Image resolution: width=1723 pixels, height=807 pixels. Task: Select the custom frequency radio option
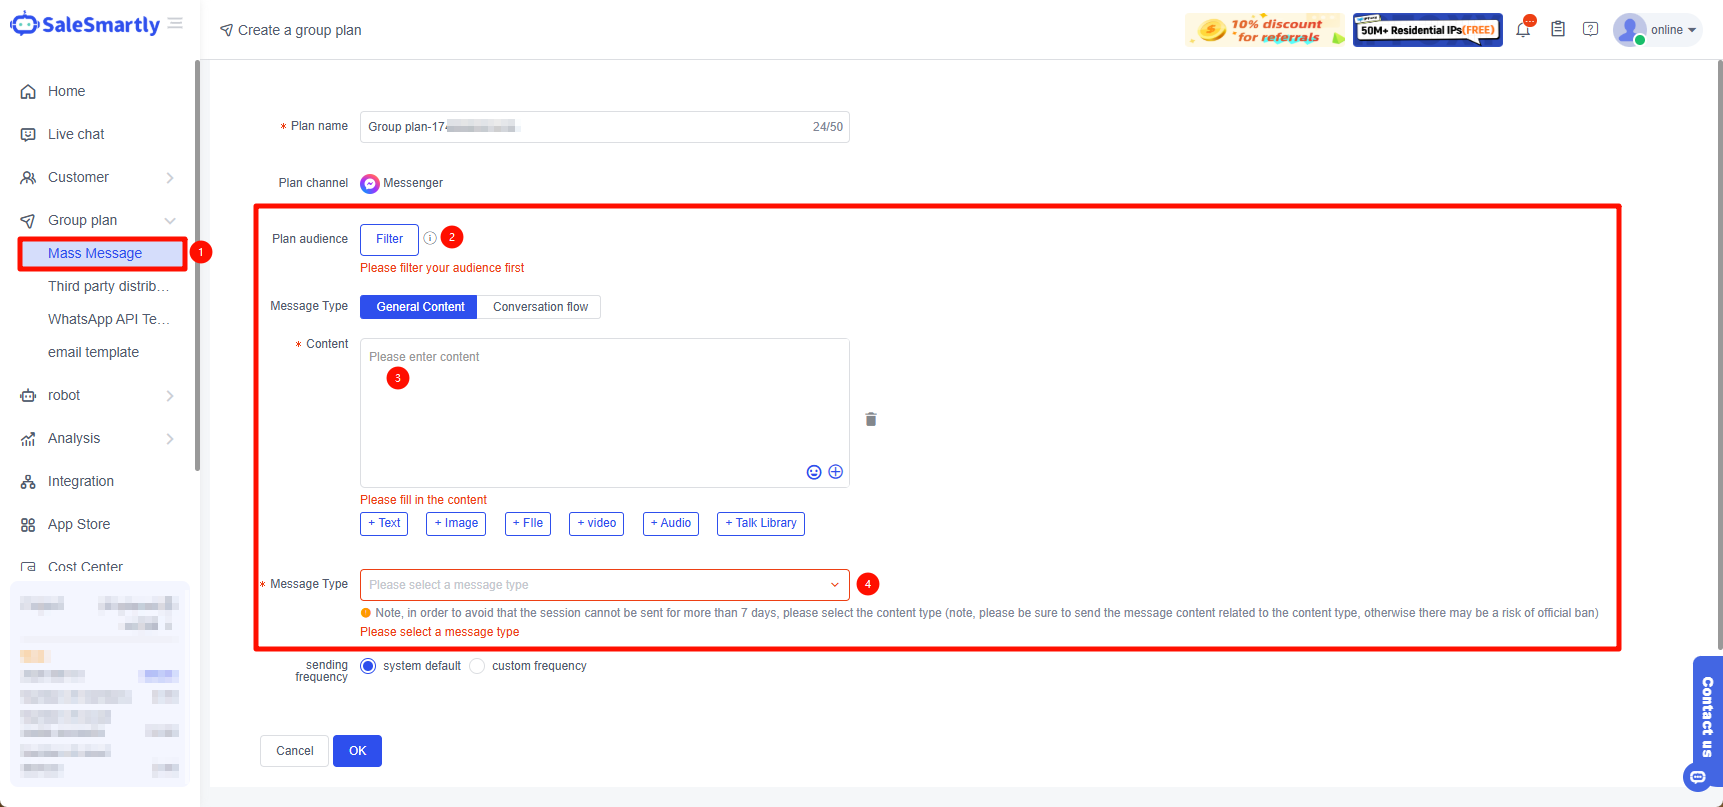(x=477, y=666)
